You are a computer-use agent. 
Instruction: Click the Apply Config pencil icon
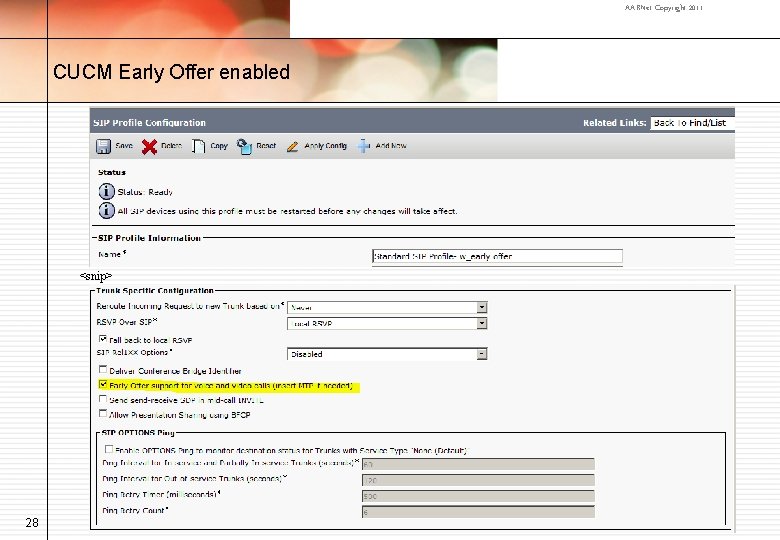point(292,146)
